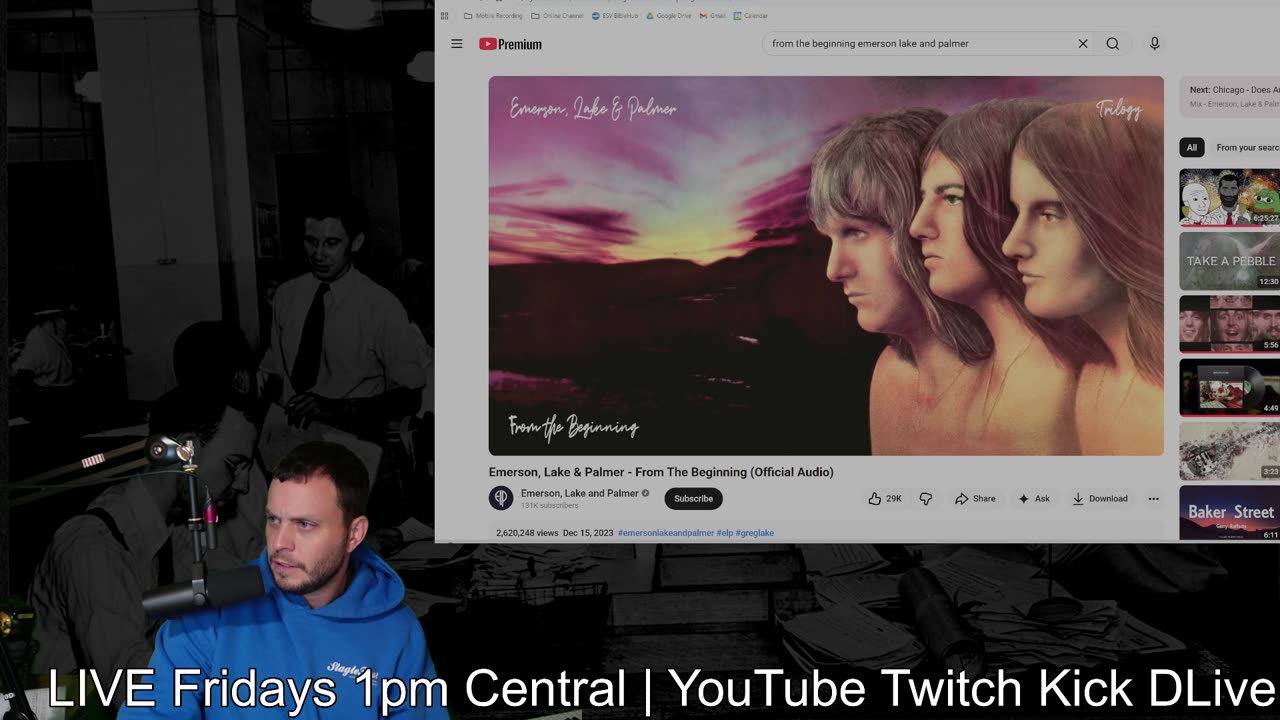Open the YouTube hamburger guide menu
Image resolution: width=1280 pixels, height=720 pixels.
coord(457,44)
